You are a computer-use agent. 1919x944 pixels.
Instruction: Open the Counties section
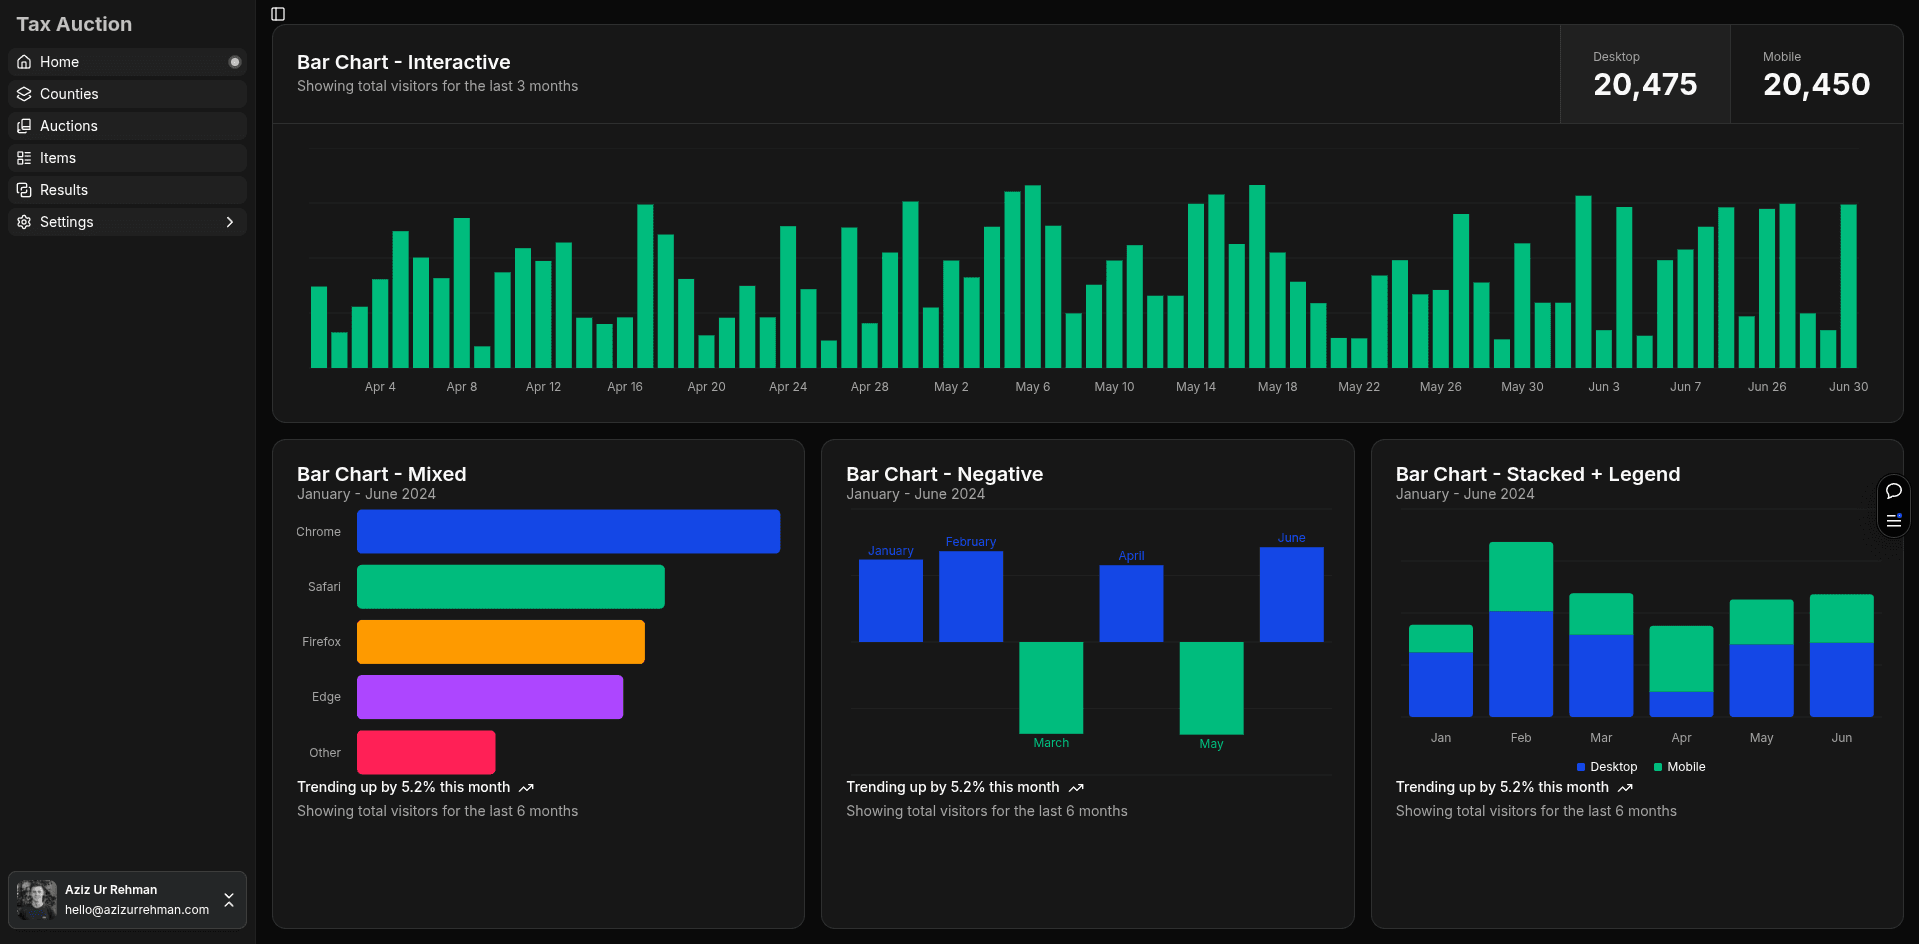[69, 94]
